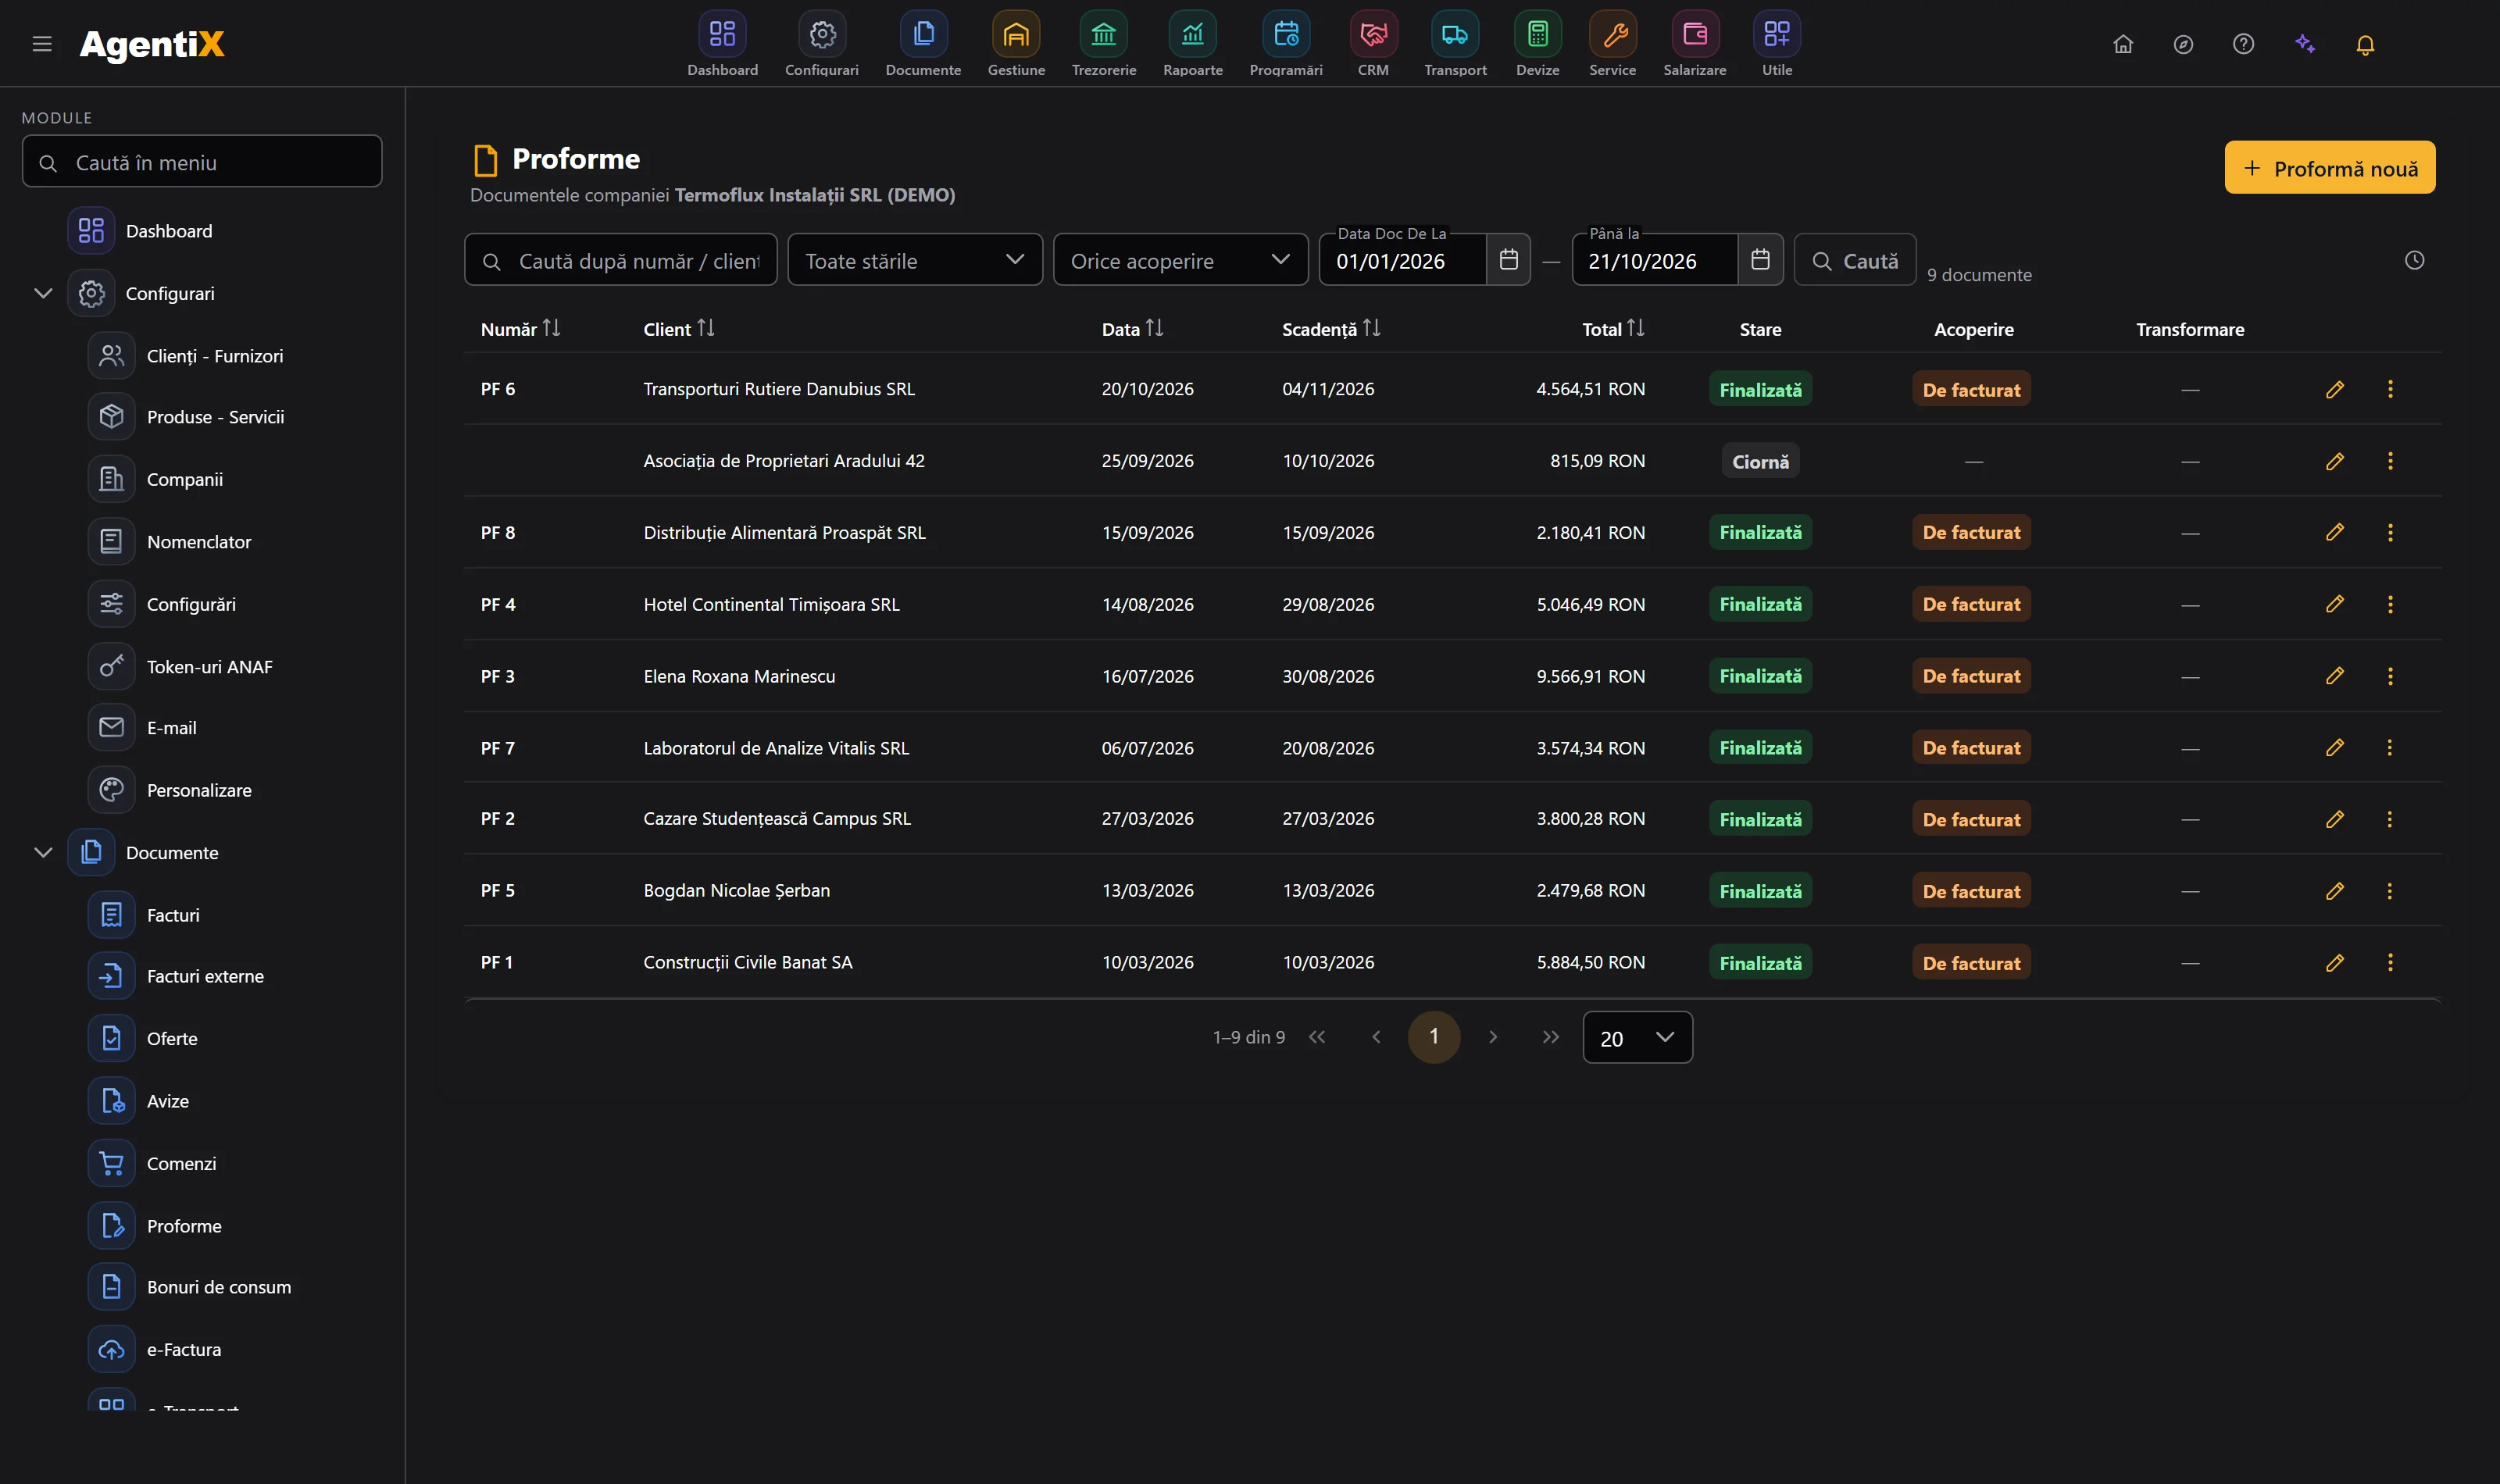2500x1484 pixels.
Task: Open Facturi in the sidebar
Action: pyautogui.click(x=173, y=915)
